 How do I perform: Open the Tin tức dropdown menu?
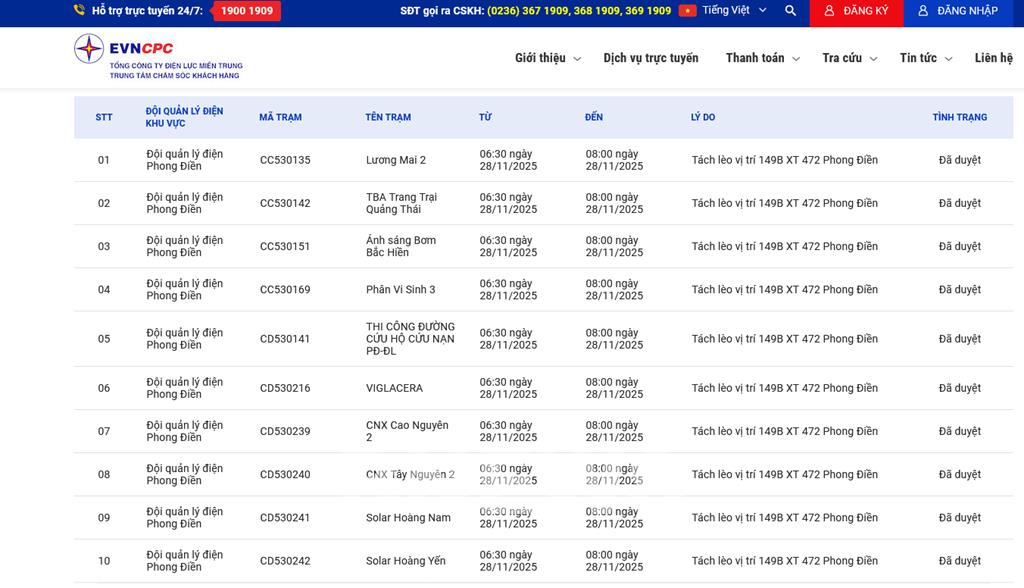coord(925,58)
